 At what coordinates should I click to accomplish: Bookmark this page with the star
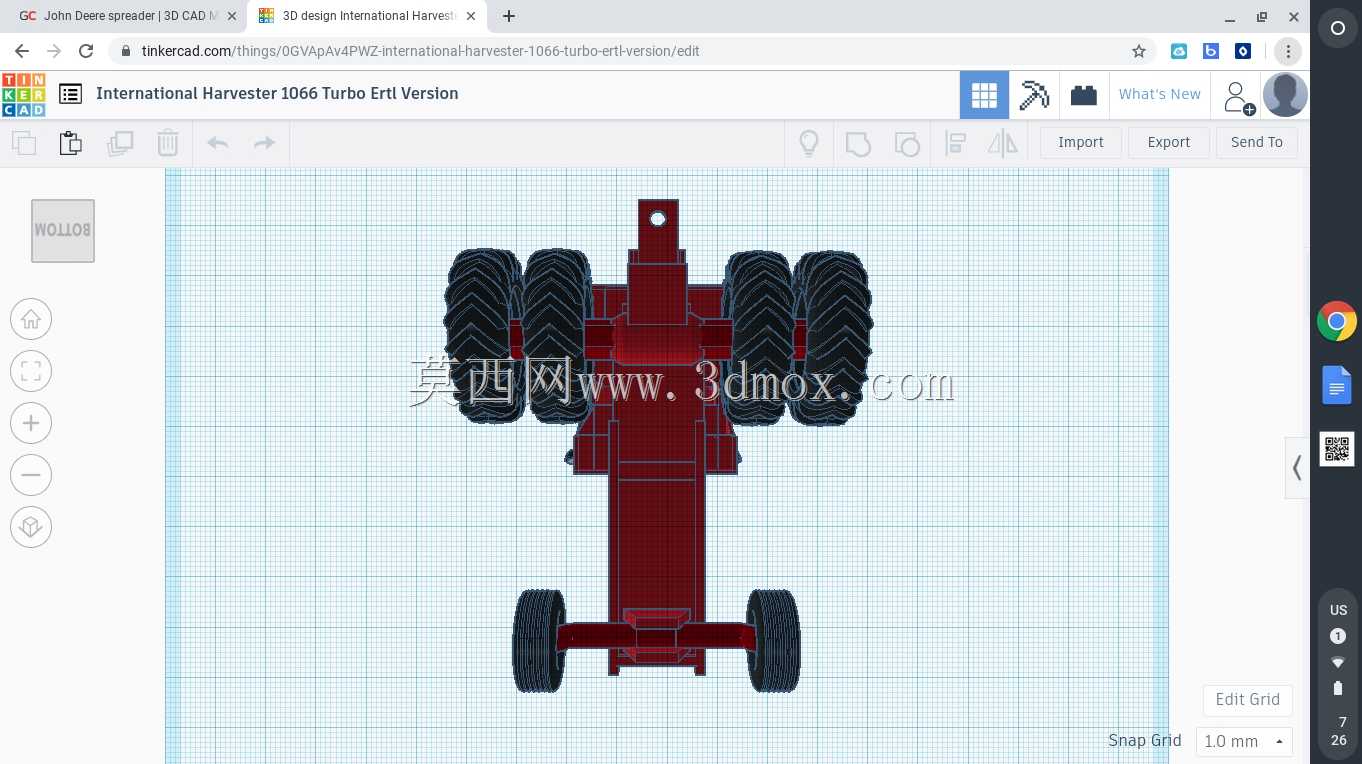[x=1138, y=51]
